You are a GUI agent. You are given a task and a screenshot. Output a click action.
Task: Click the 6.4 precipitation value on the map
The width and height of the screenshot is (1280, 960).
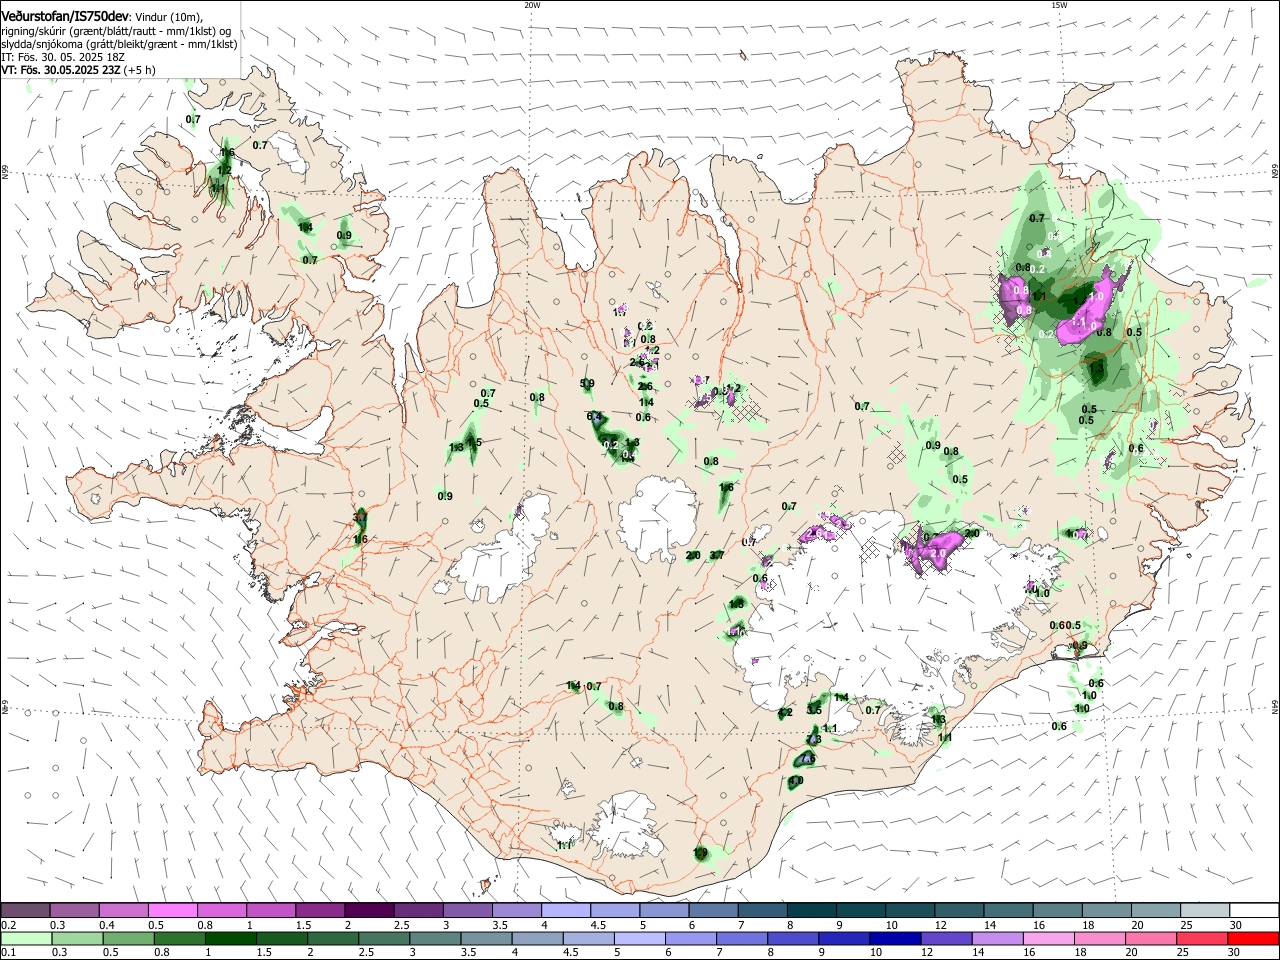[594, 417]
